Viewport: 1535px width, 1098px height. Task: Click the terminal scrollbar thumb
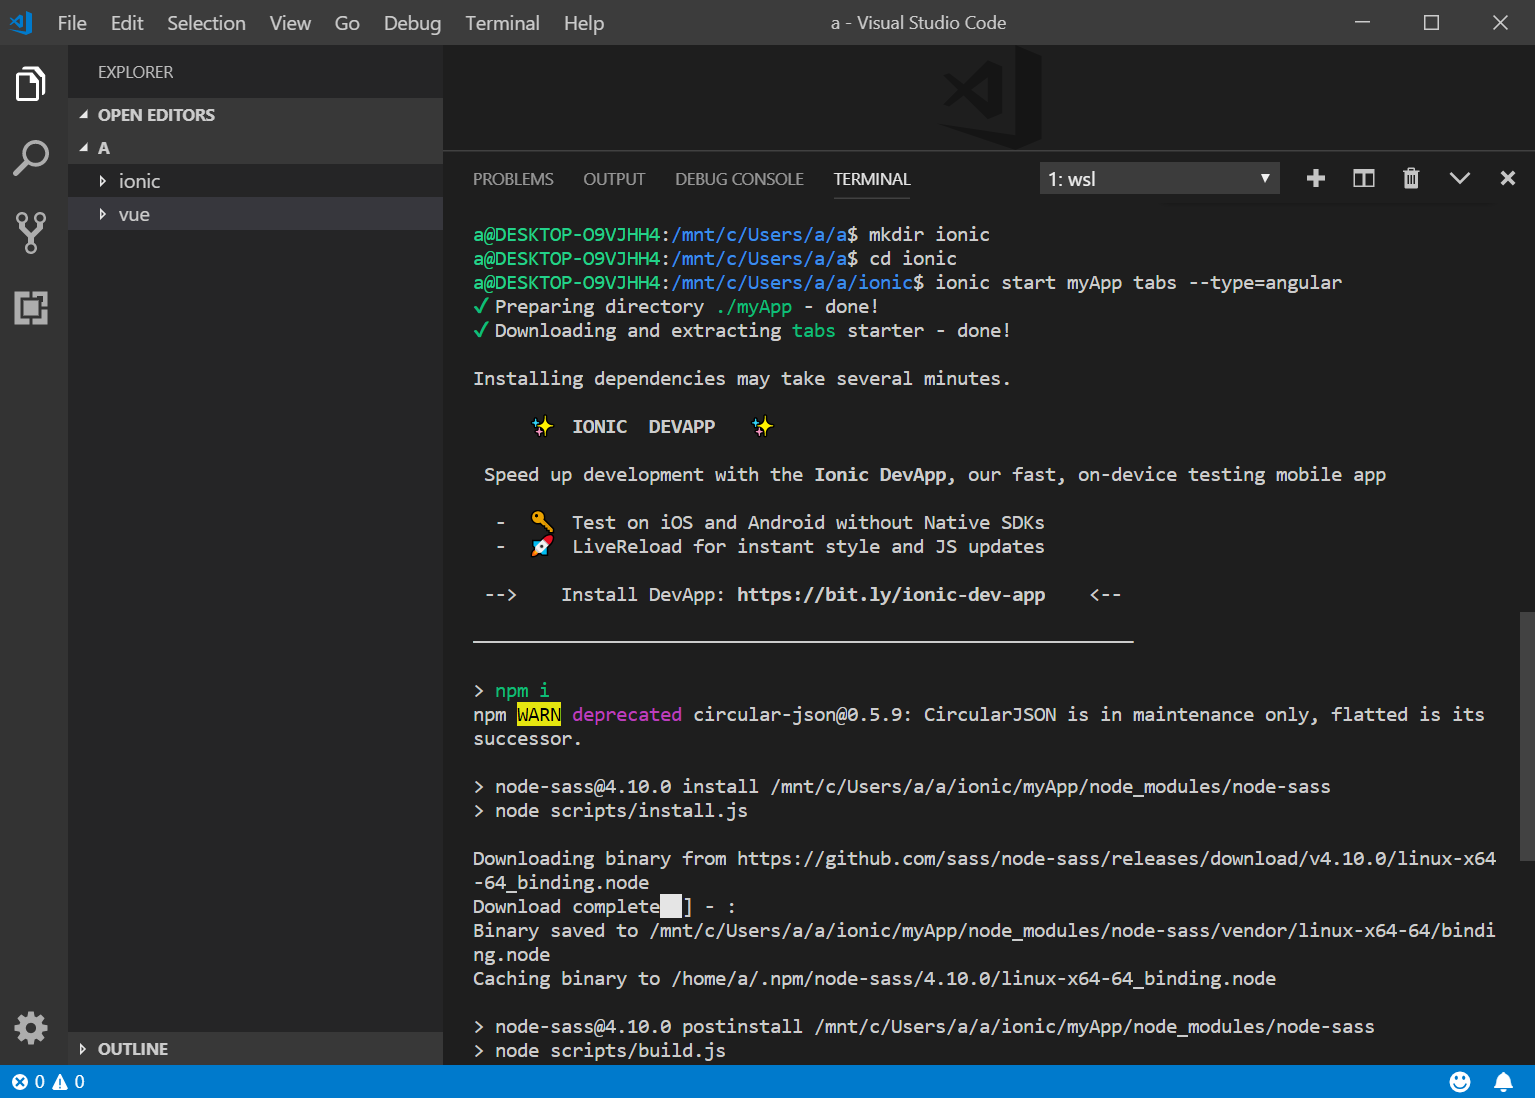coord(1526,735)
